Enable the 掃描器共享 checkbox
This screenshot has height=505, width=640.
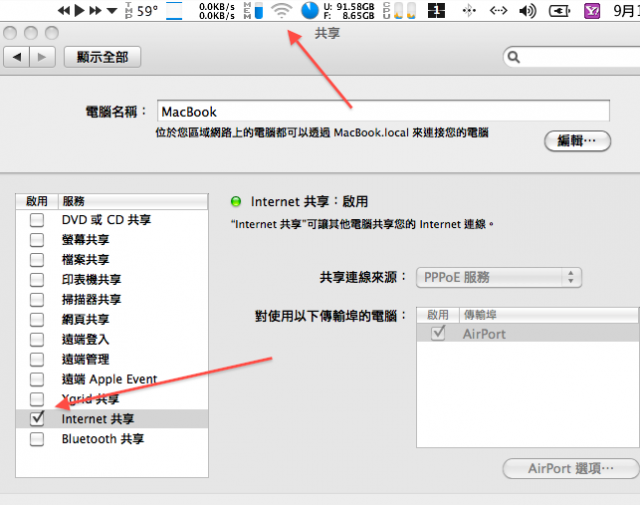37,300
